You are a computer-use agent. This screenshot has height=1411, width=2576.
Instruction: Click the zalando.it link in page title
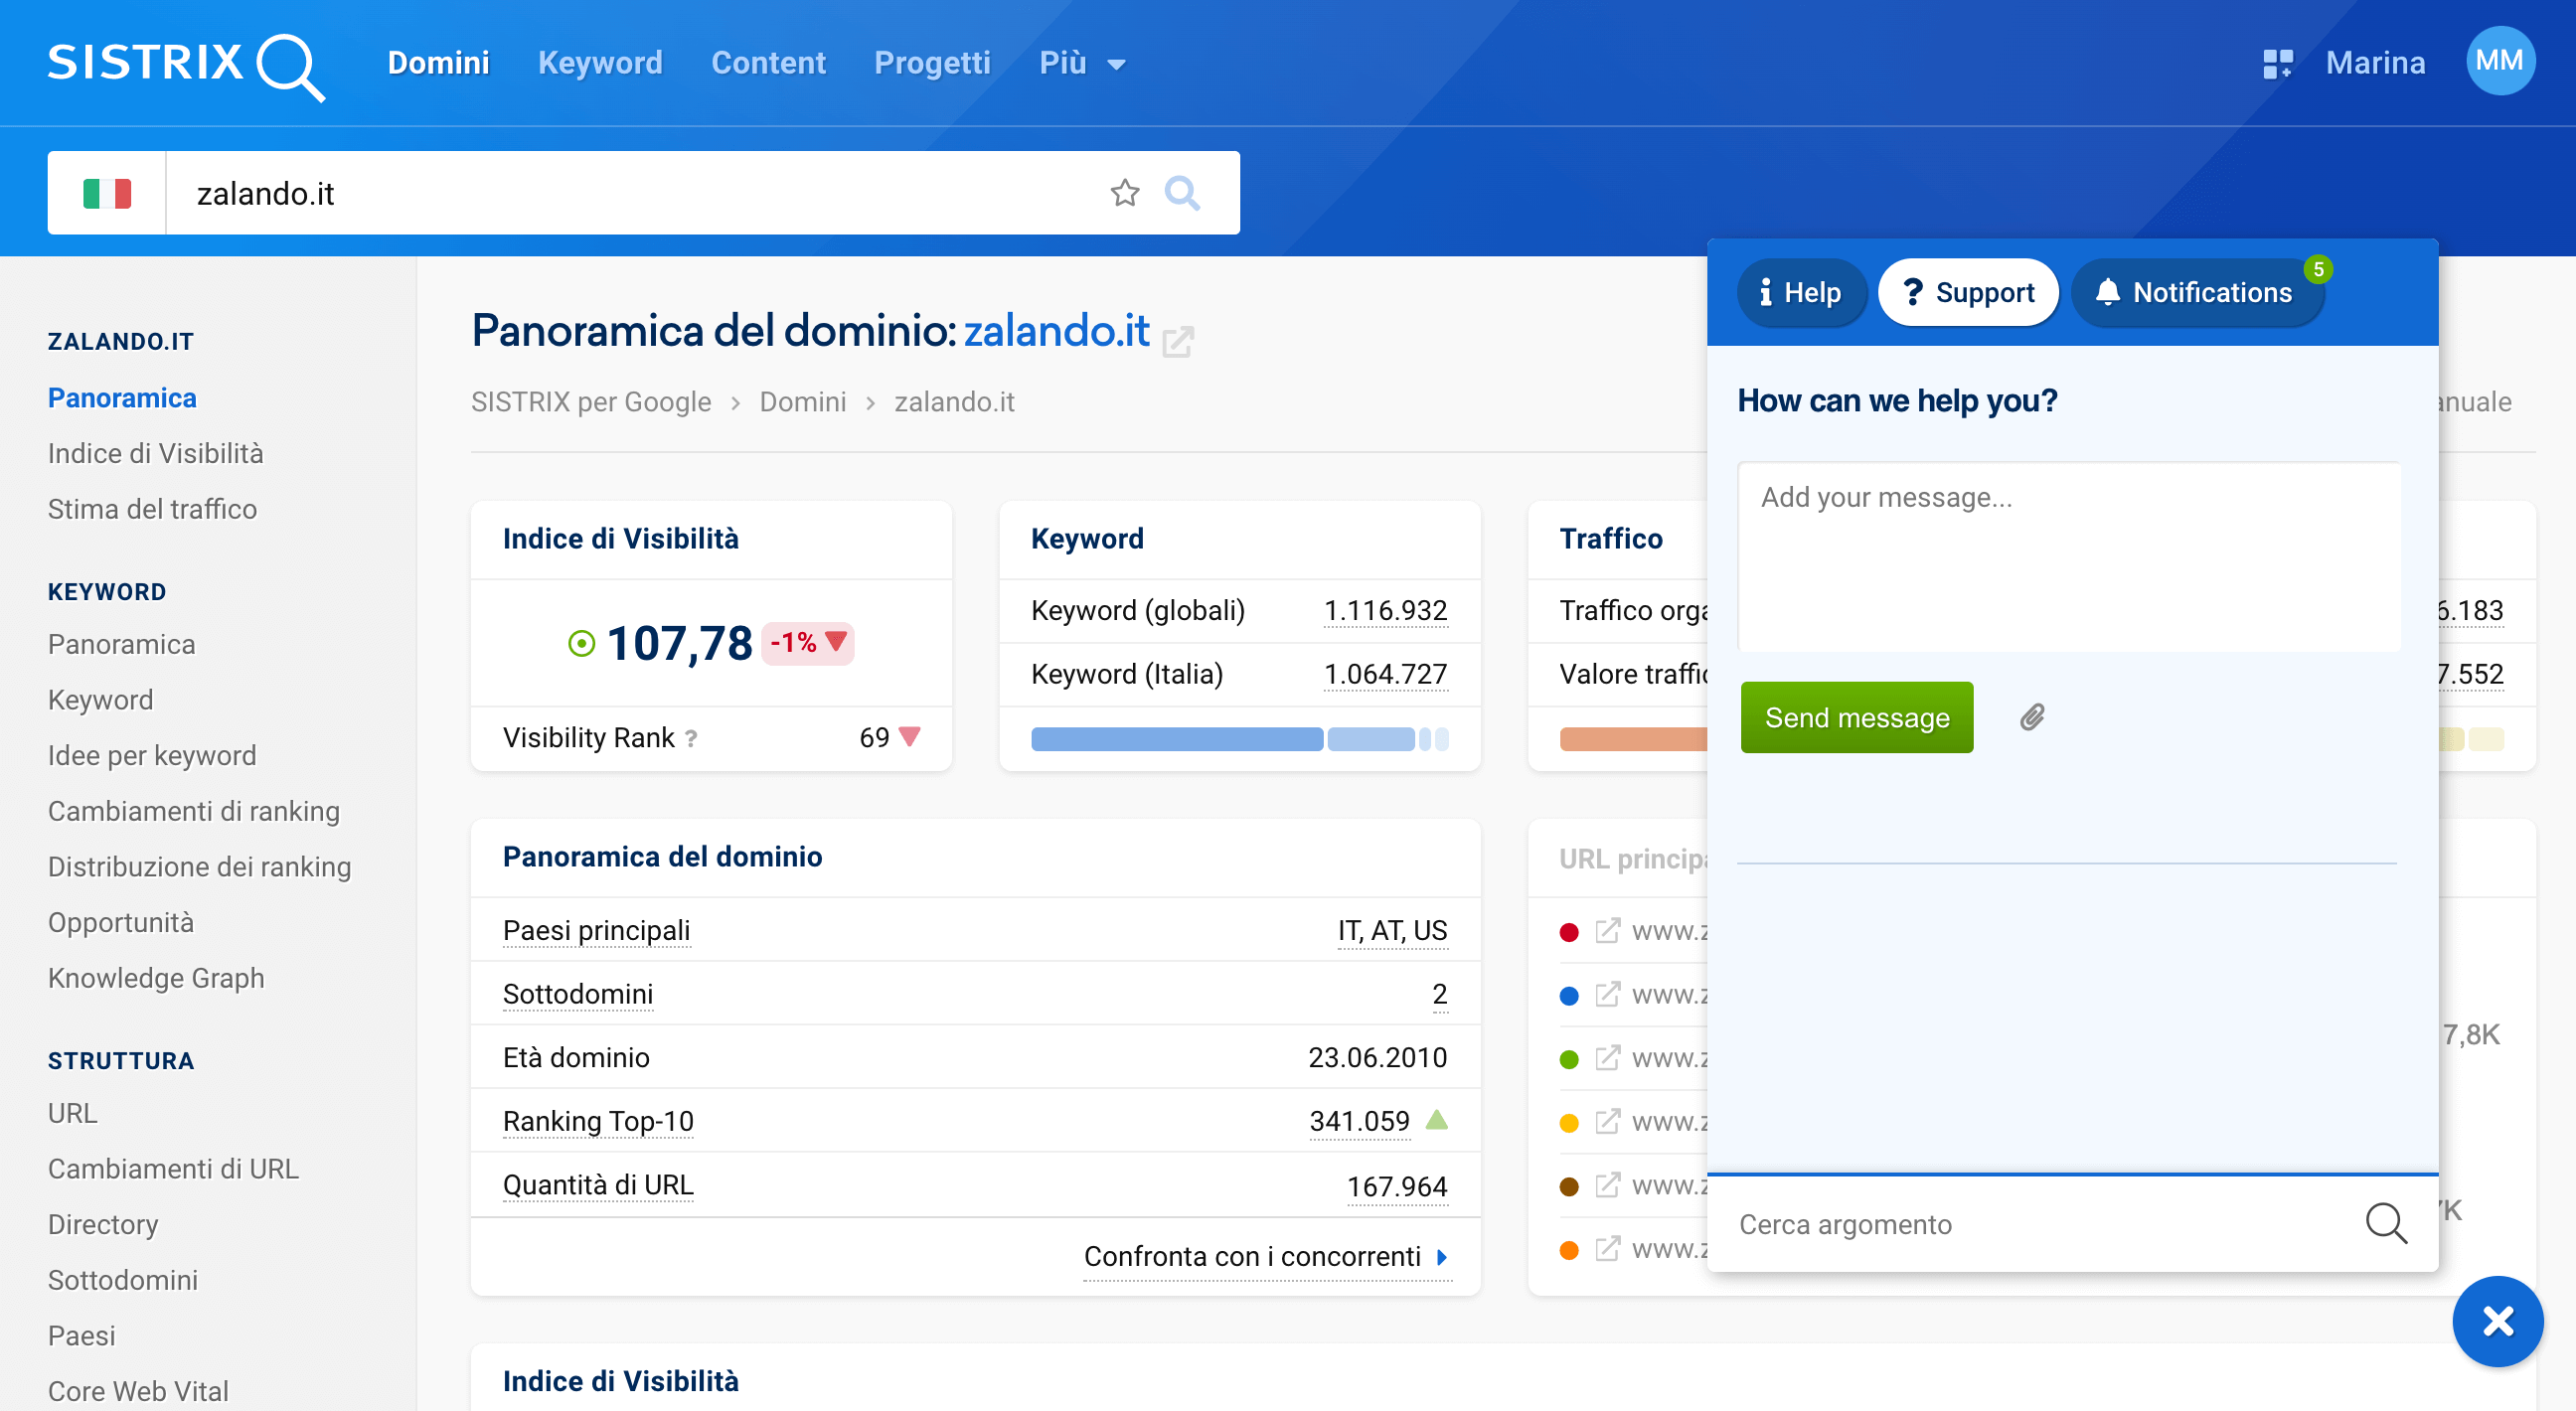[1056, 330]
